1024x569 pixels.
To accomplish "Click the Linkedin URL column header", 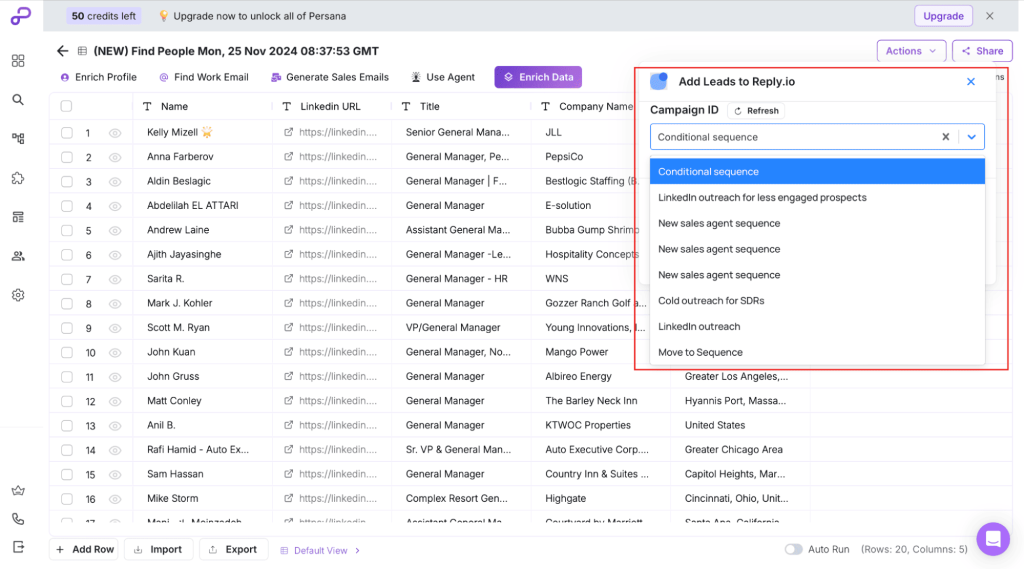I will [331, 106].
